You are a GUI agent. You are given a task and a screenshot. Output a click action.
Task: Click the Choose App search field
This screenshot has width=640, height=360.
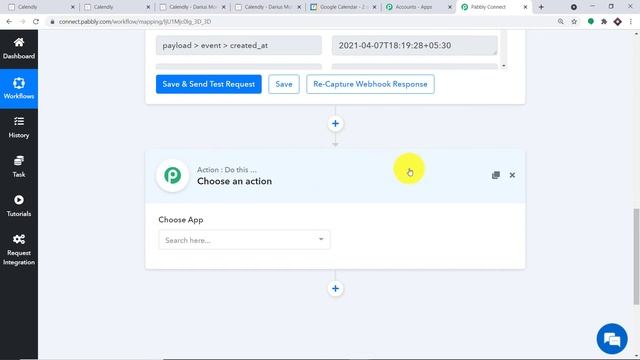pyautogui.click(x=244, y=240)
